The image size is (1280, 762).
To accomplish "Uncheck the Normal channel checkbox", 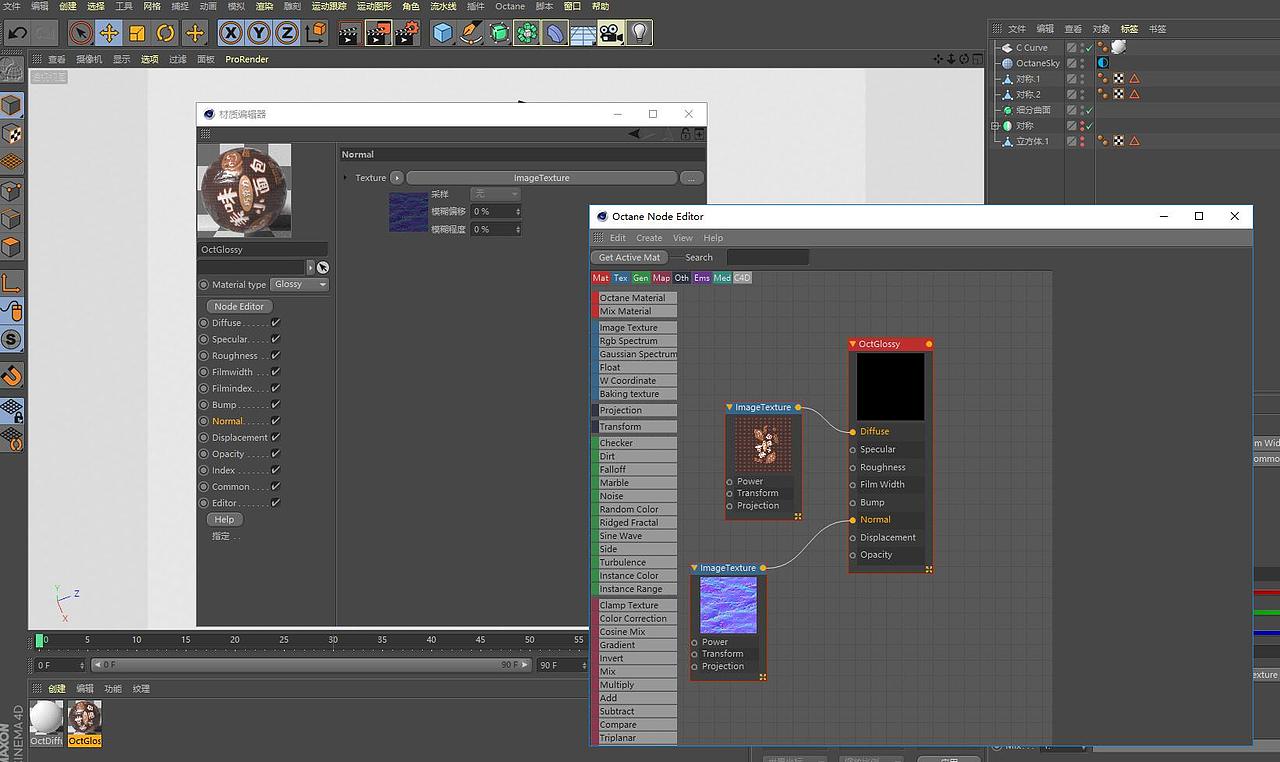I will pos(276,421).
